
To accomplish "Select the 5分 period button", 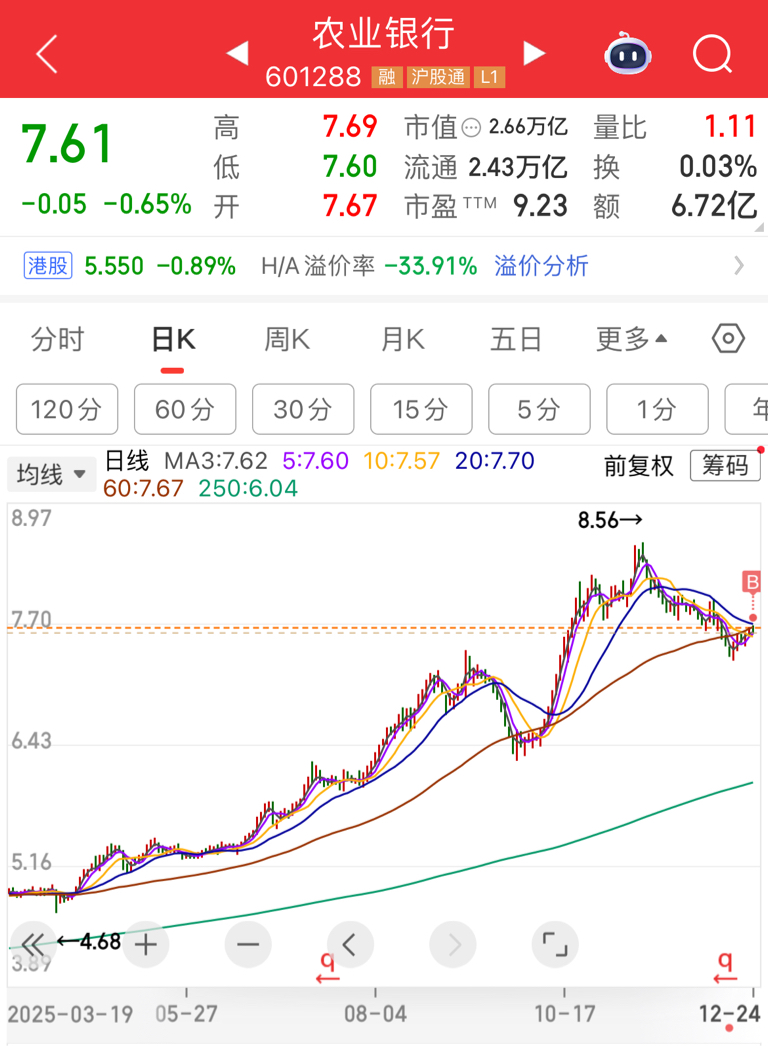I will click(x=539, y=409).
